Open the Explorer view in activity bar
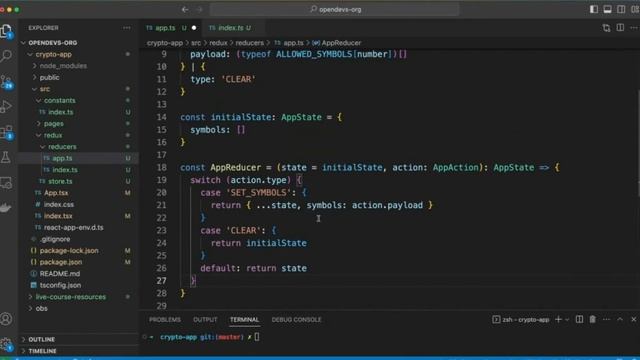The height and width of the screenshot is (360, 640). [6, 31]
